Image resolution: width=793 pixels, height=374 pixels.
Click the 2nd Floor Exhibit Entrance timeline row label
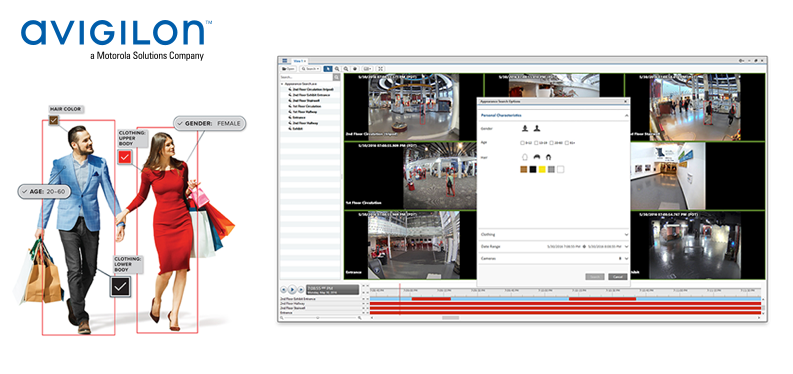pos(298,299)
